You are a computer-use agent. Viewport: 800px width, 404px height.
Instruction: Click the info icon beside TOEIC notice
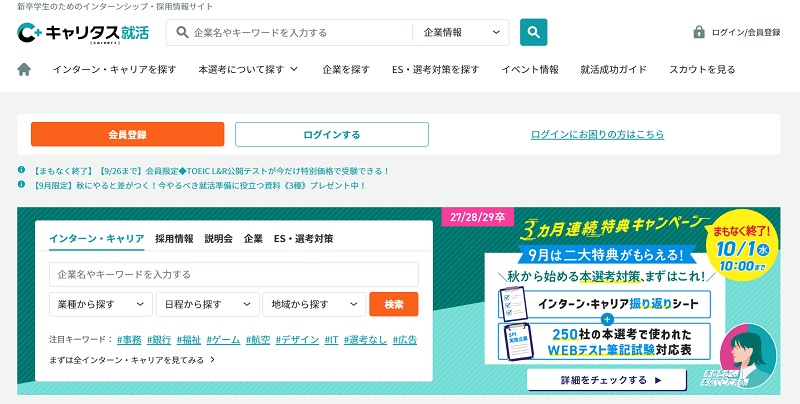click(x=21, y=170)
